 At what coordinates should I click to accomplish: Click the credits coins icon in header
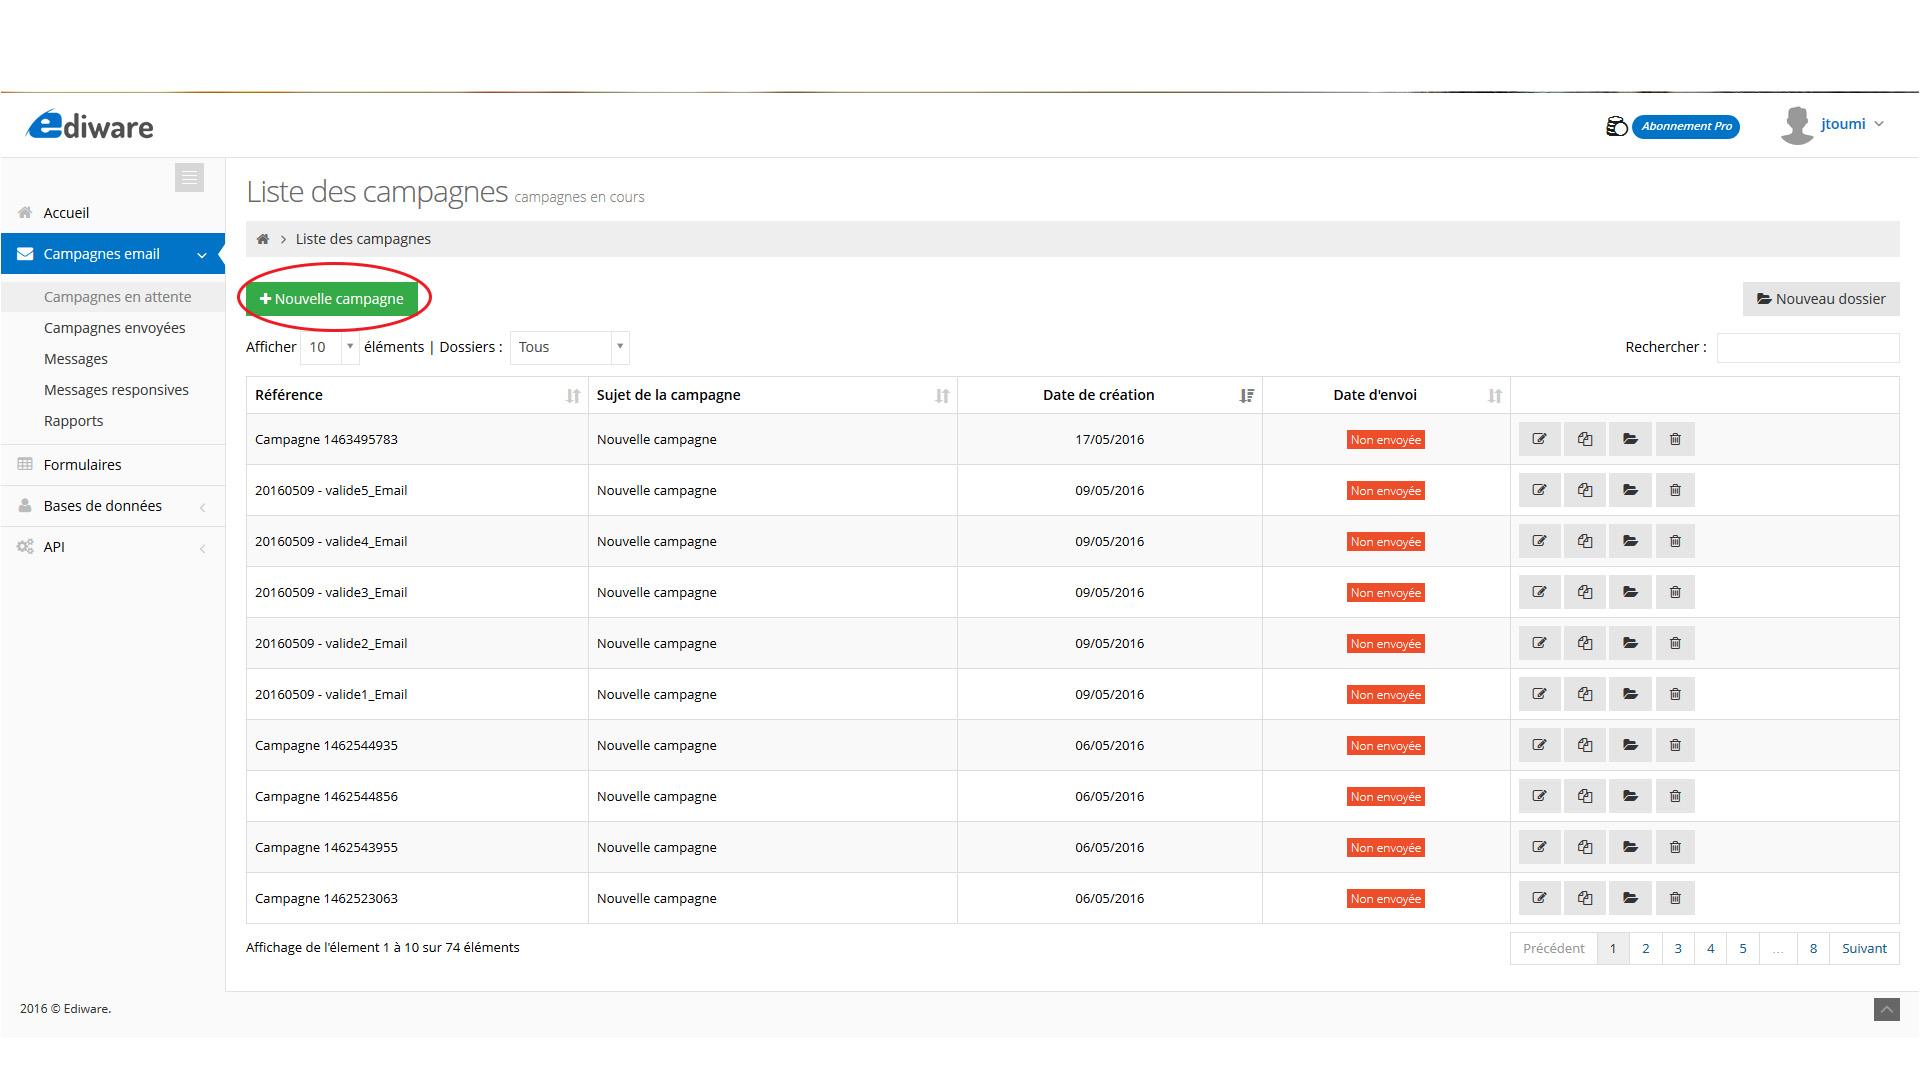pyautogui.click(x=1616, y=126)
